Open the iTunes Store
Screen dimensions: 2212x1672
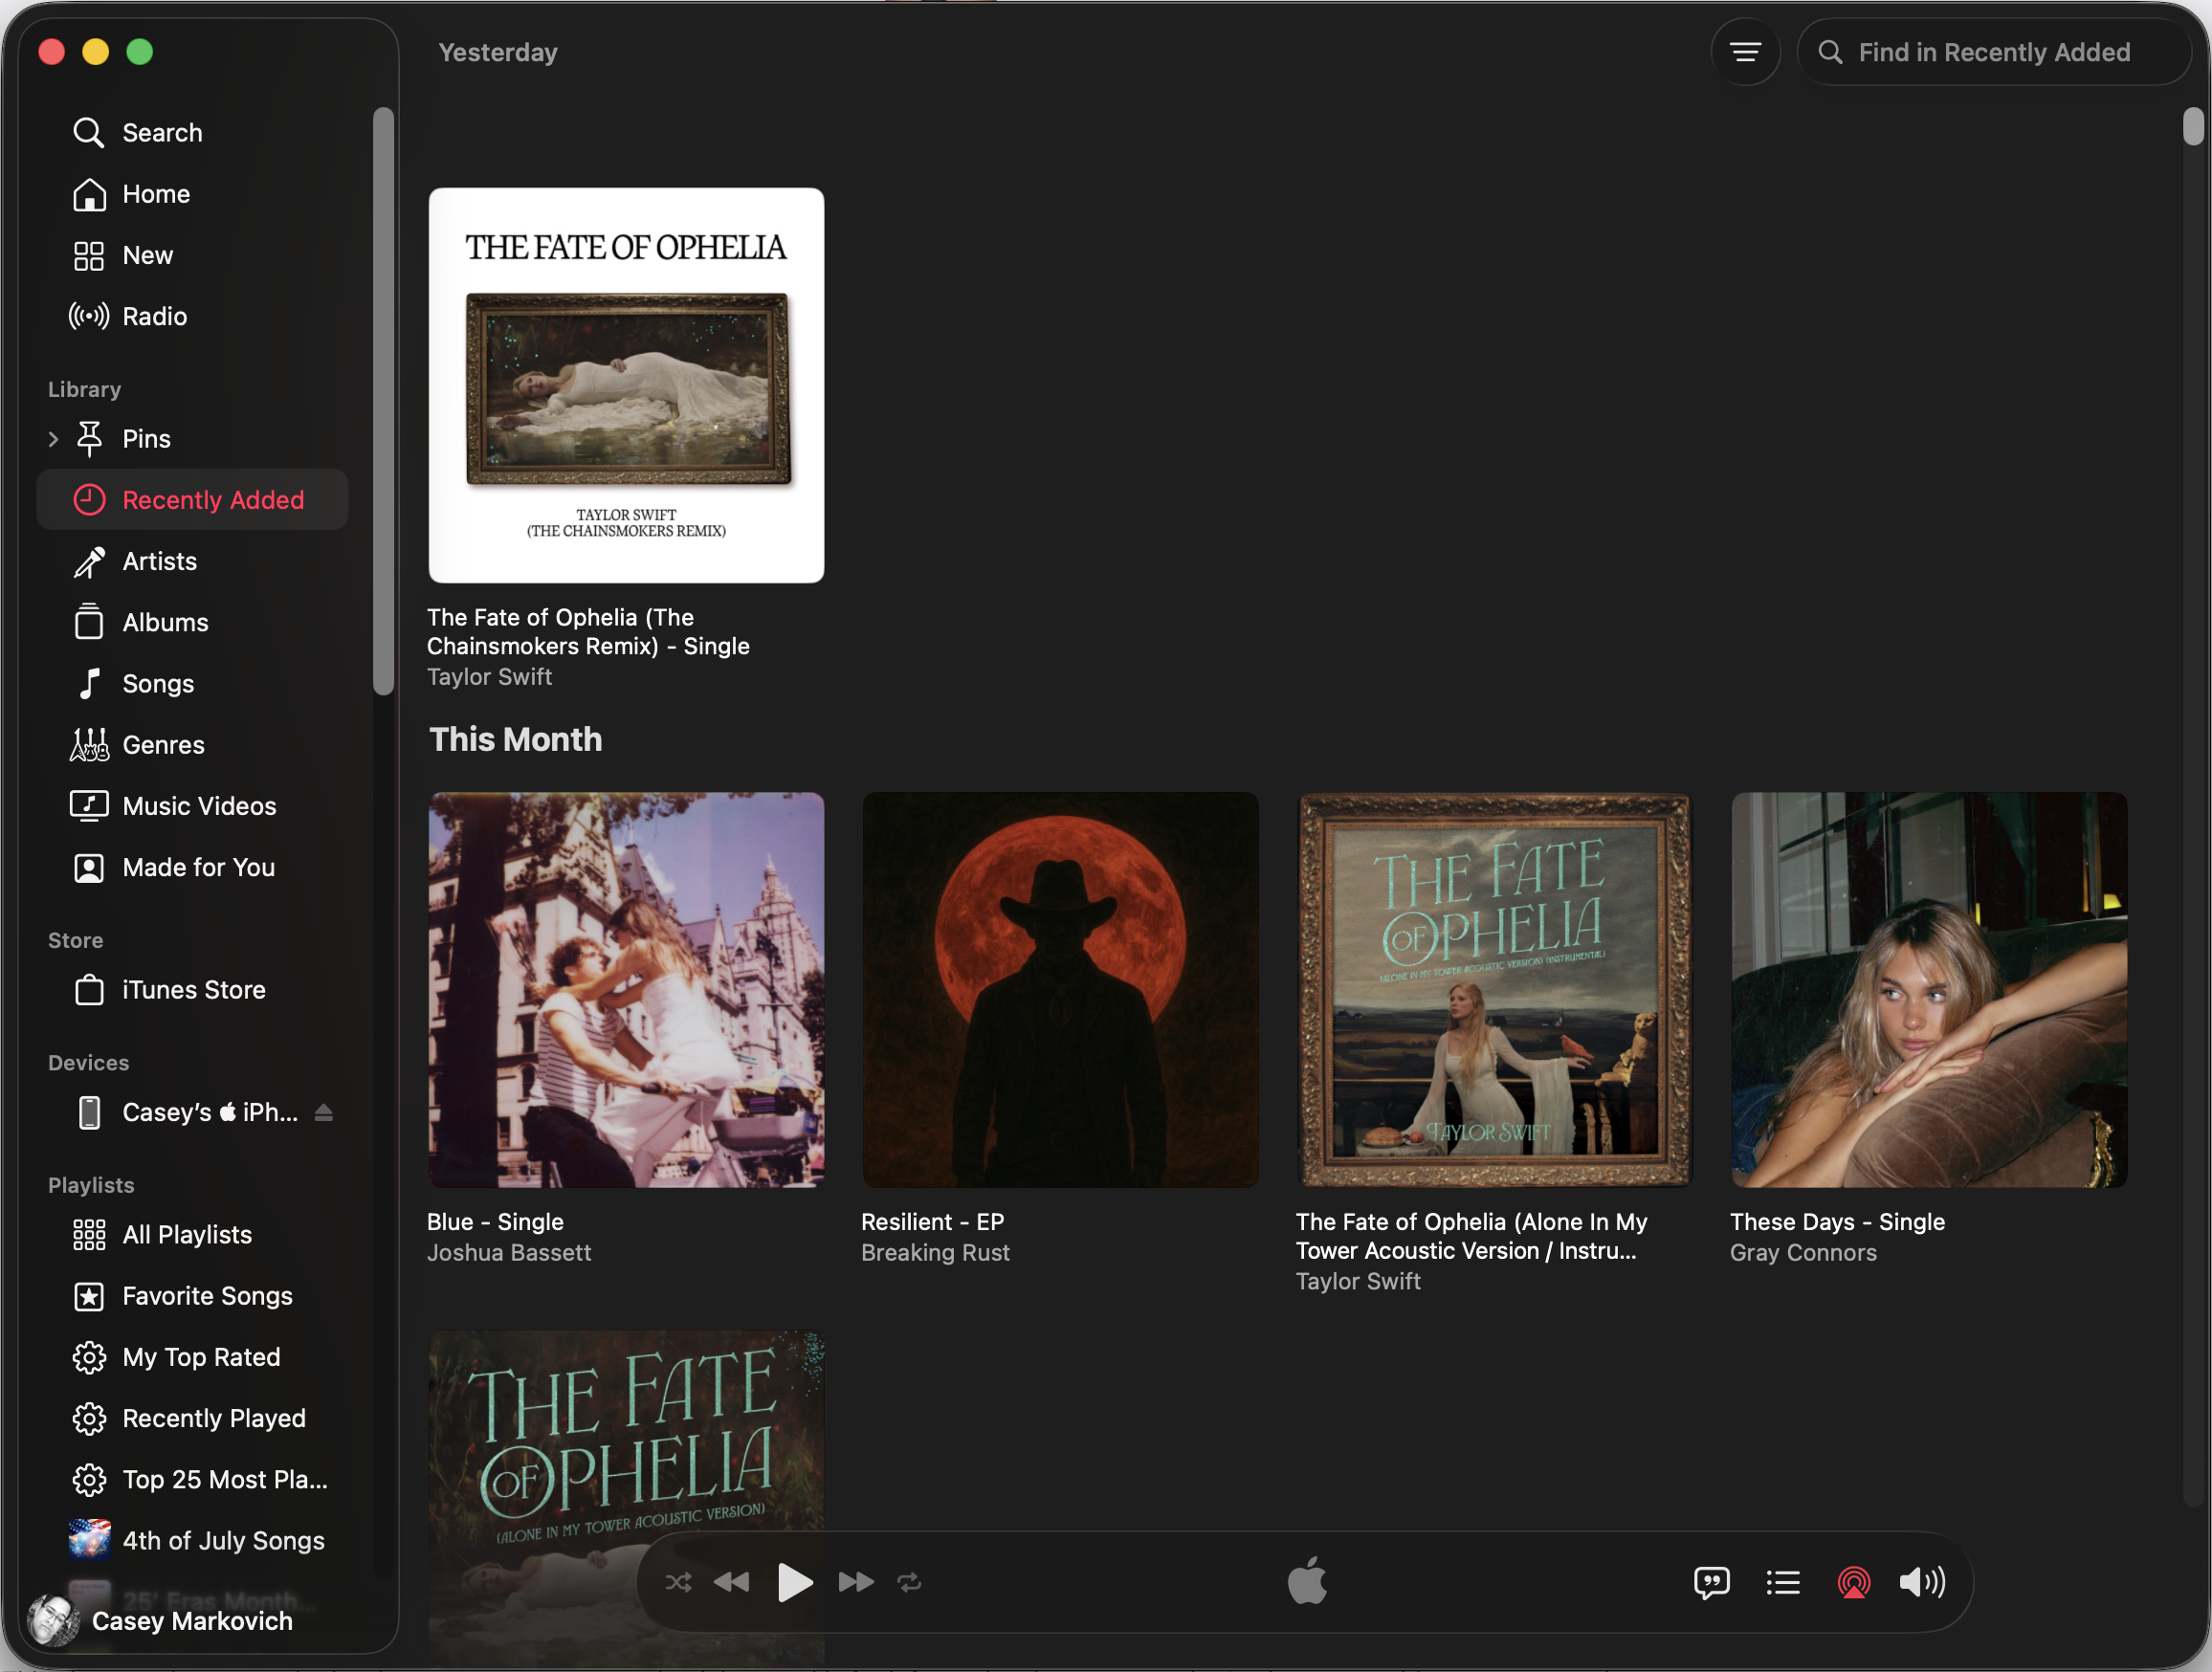(x=193, y=990)
